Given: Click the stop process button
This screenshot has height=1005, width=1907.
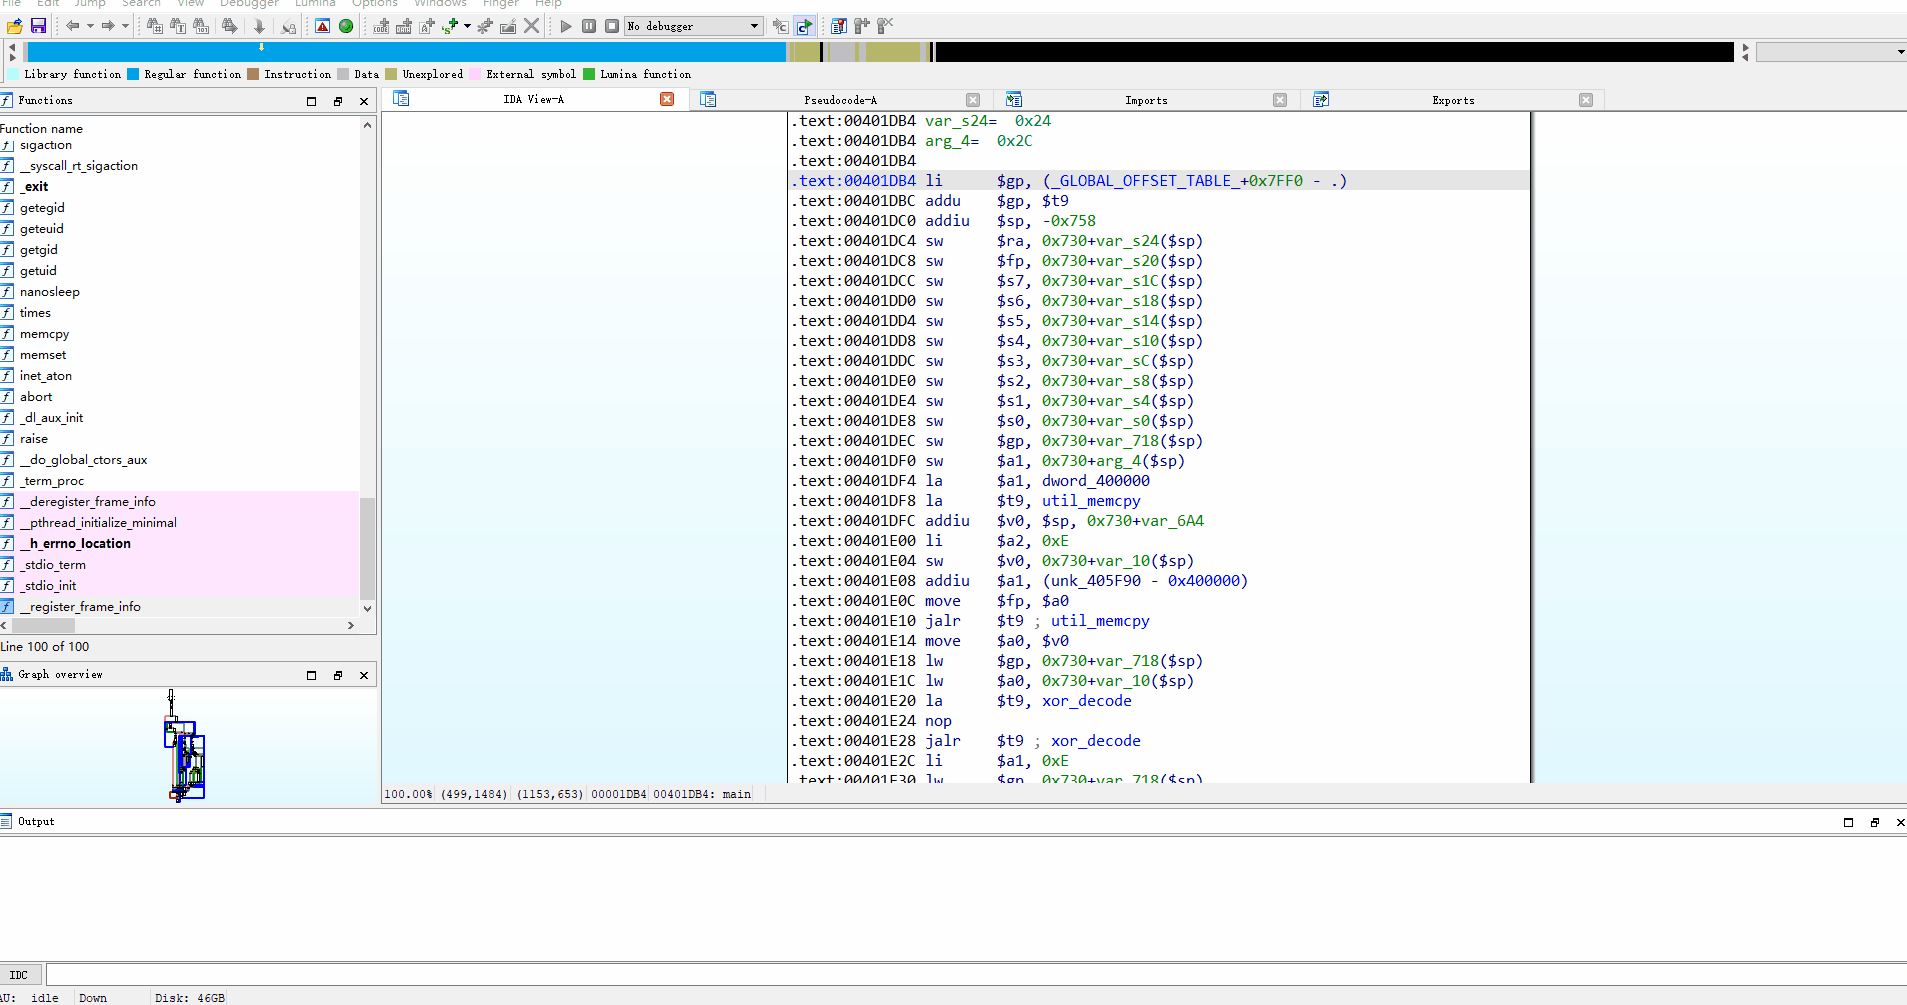Looking at the screenshot, I should point(612,26).
